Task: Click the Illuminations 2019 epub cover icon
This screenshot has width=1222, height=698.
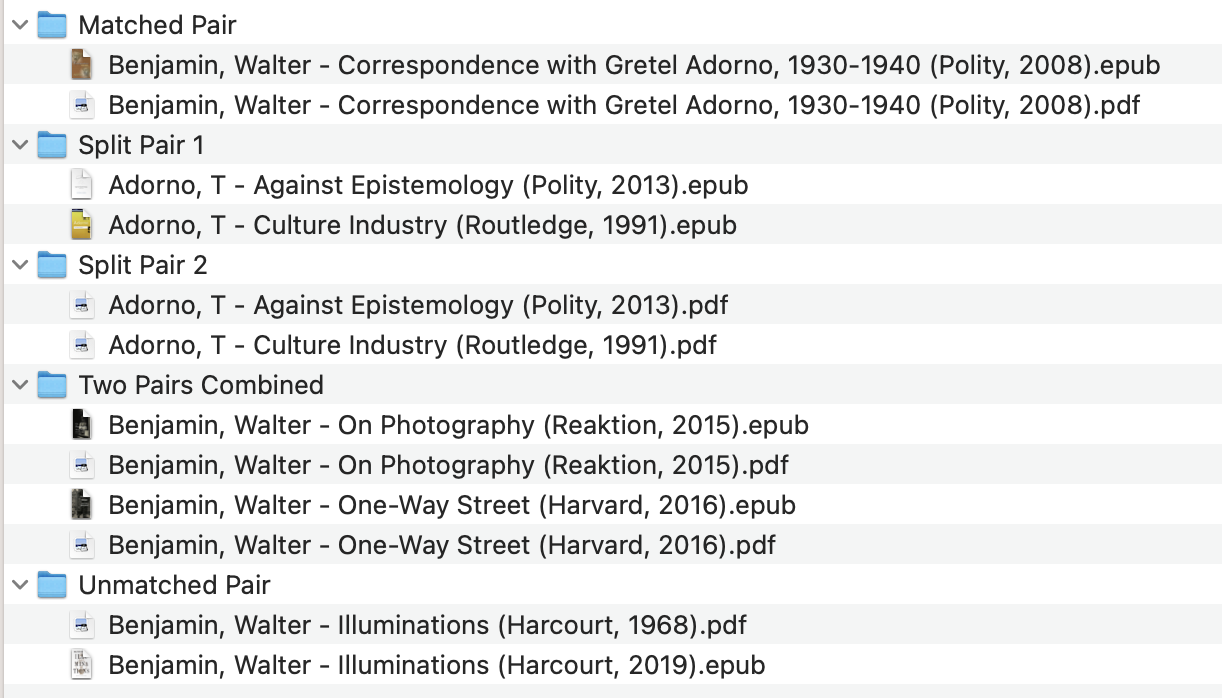Action: (82, 665)
